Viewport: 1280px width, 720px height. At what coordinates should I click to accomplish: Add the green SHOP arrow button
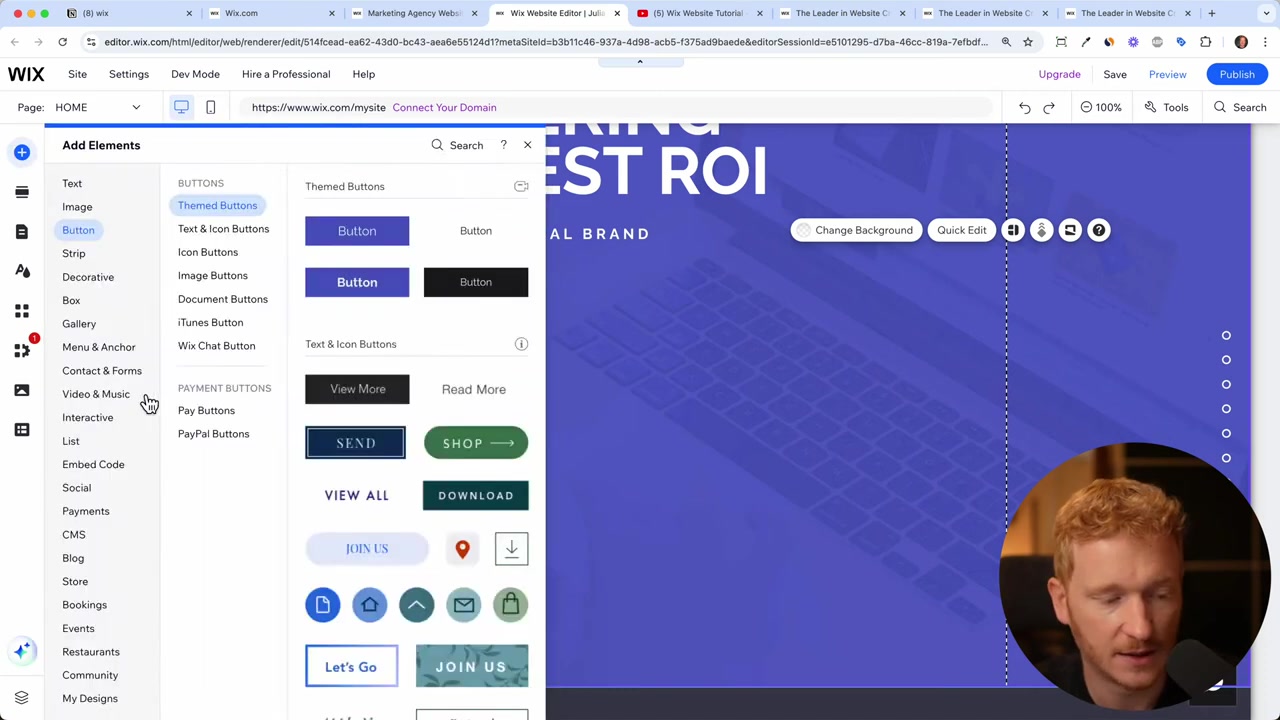[476, 443]
